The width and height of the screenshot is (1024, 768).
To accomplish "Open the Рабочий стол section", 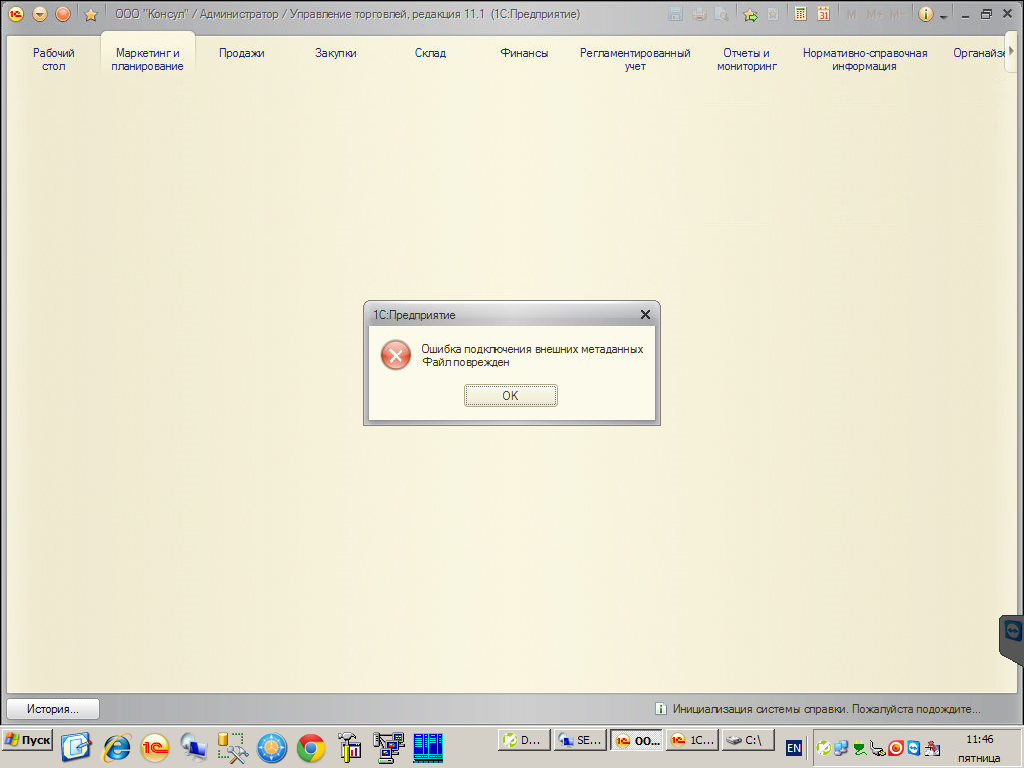I will tap(54, 59).
